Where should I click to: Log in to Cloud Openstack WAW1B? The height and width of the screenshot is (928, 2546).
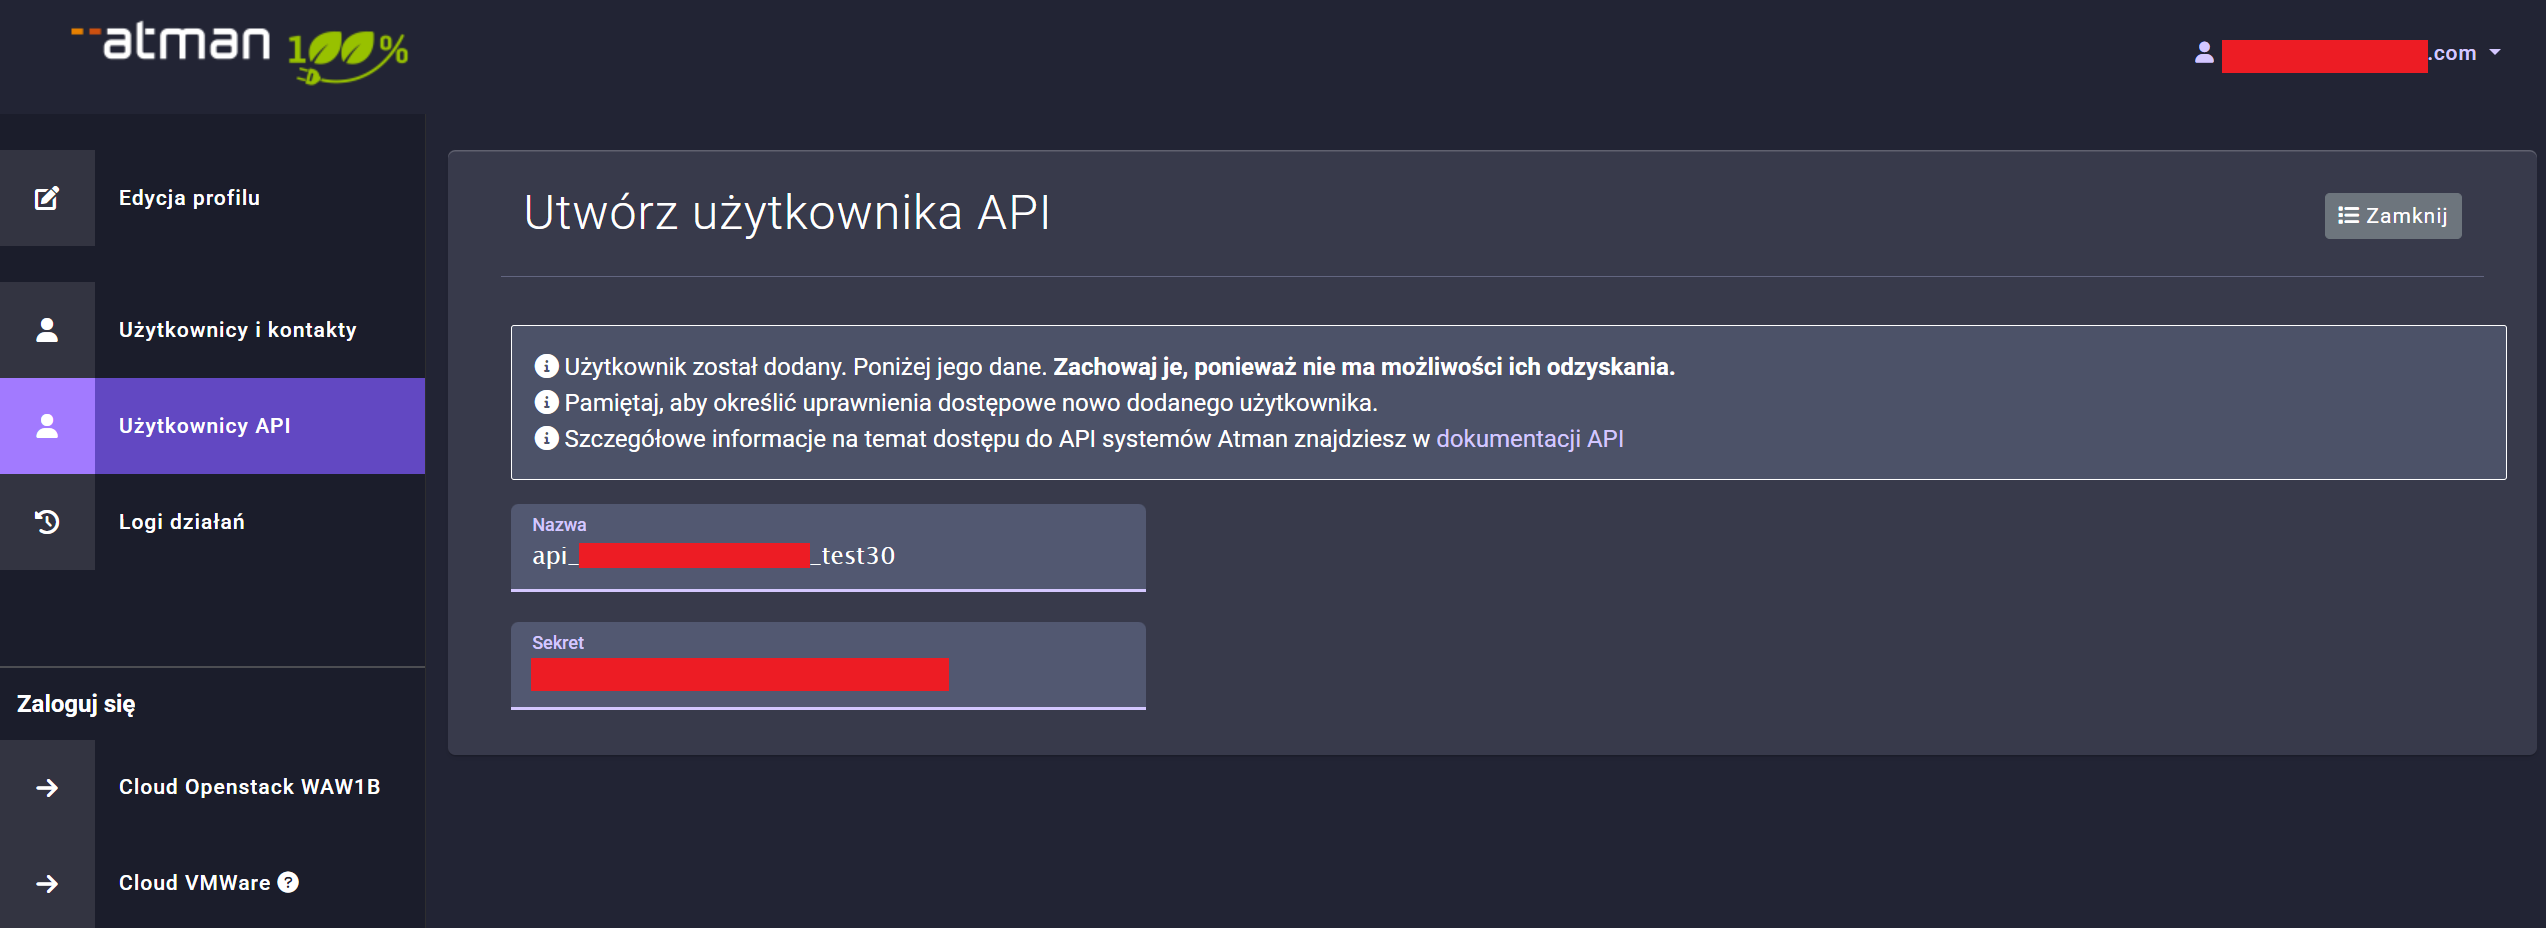tap(249, 787)
